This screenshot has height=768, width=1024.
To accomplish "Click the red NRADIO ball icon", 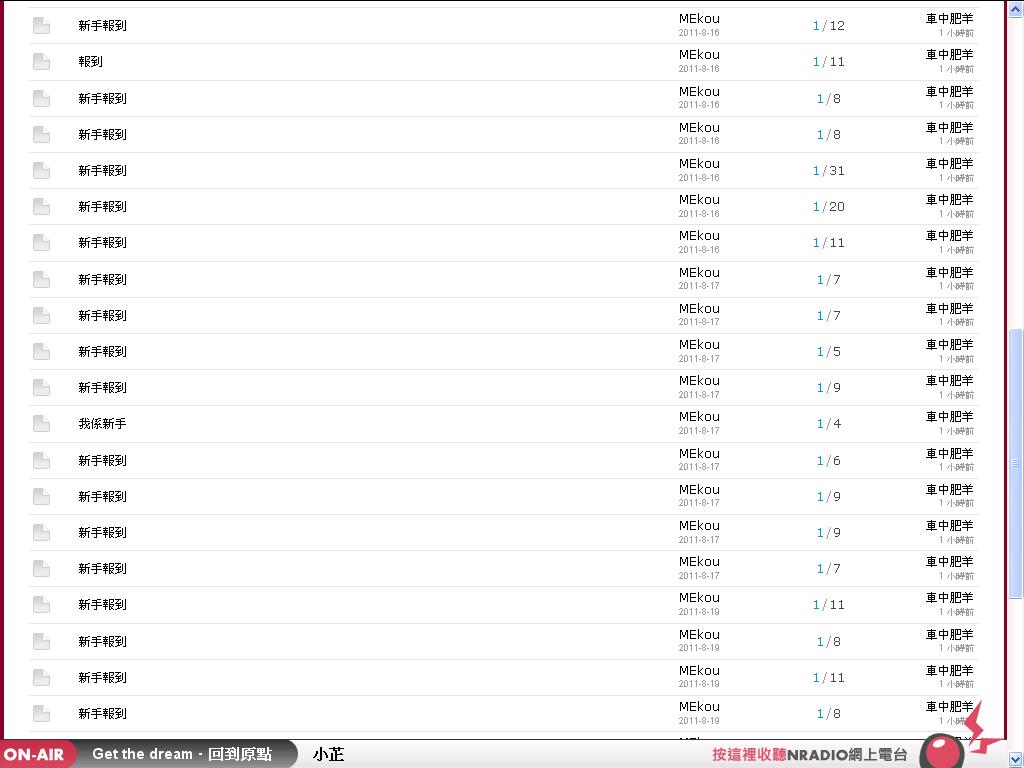I will coord(941,752).
